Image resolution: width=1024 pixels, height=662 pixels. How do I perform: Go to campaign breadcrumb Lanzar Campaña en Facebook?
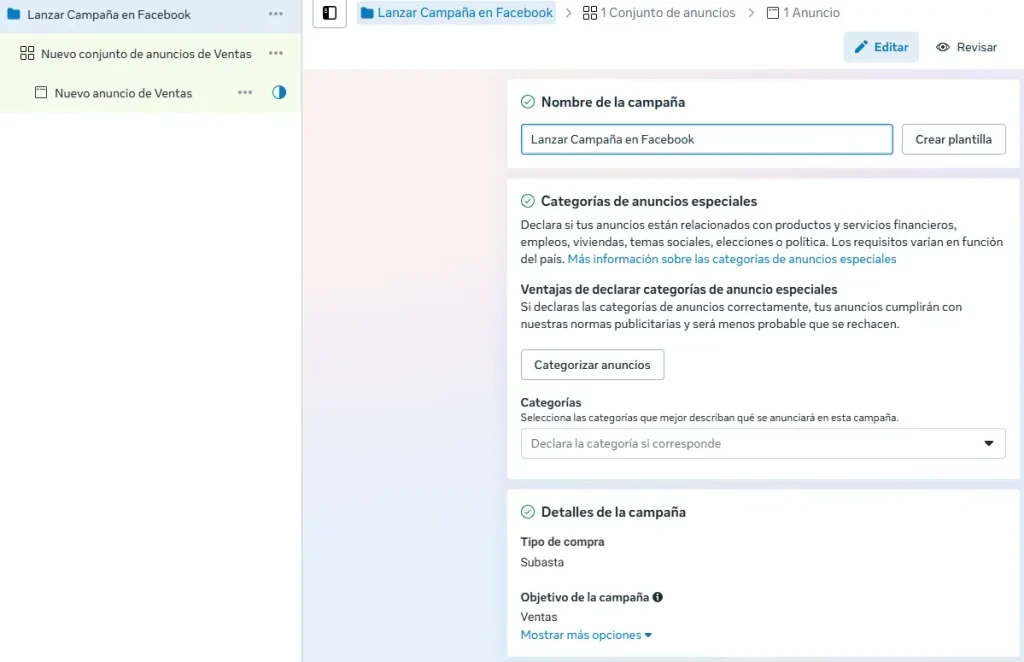[456, 12]
